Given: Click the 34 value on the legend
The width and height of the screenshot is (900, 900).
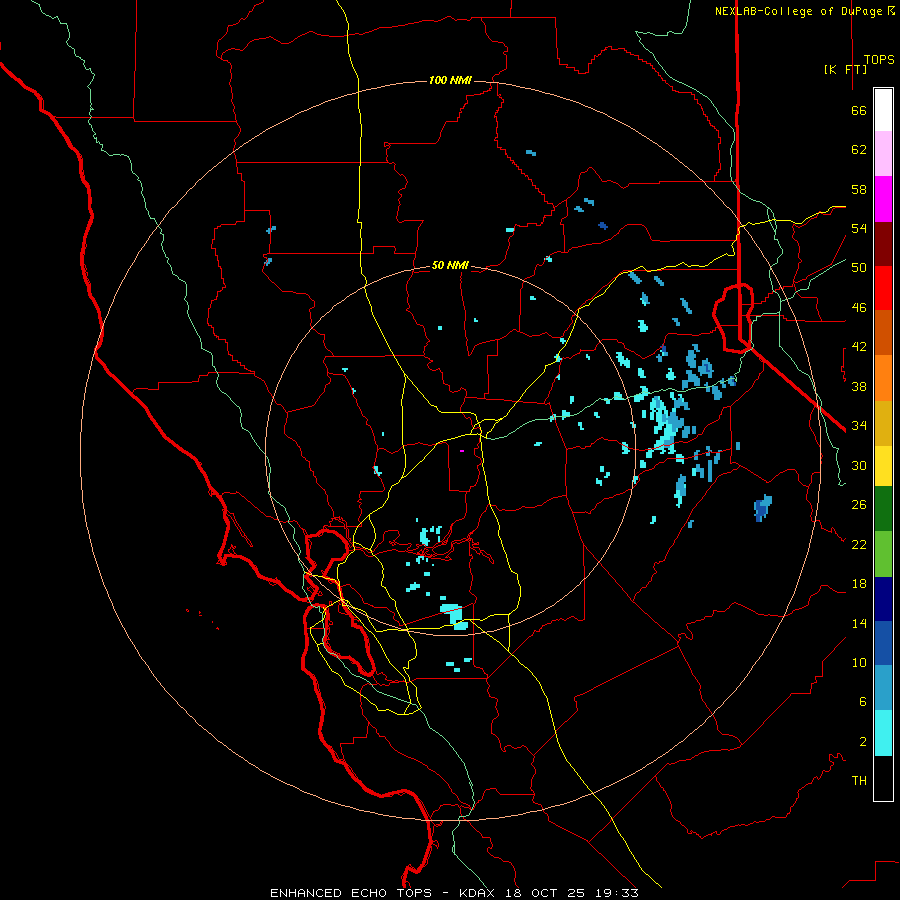Looking at the screenshot, I should pyautogui.click(x=859, y=426).
